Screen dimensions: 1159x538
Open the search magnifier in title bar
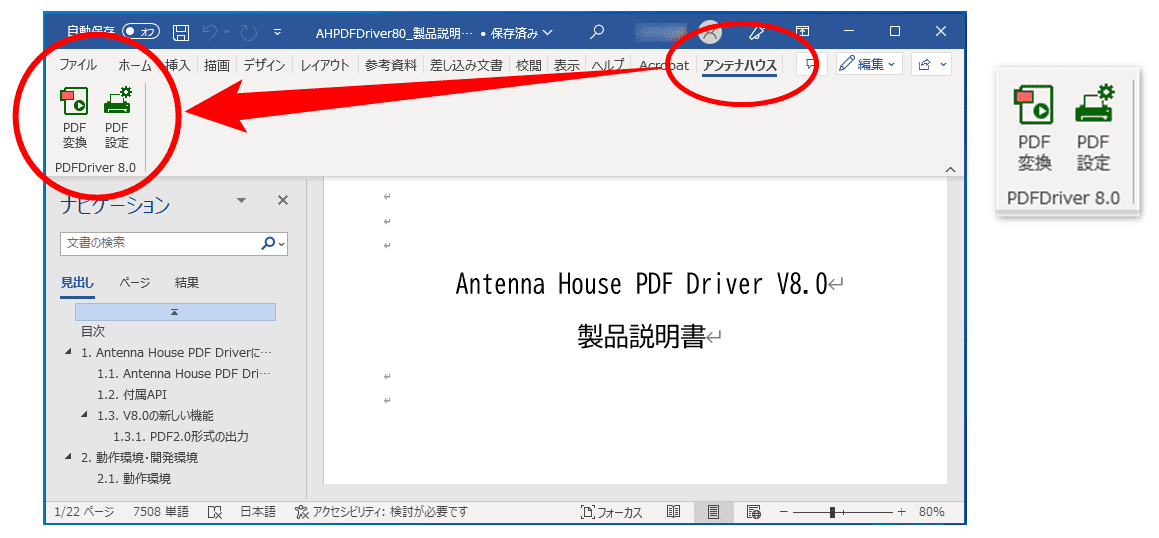pos(597,32)
